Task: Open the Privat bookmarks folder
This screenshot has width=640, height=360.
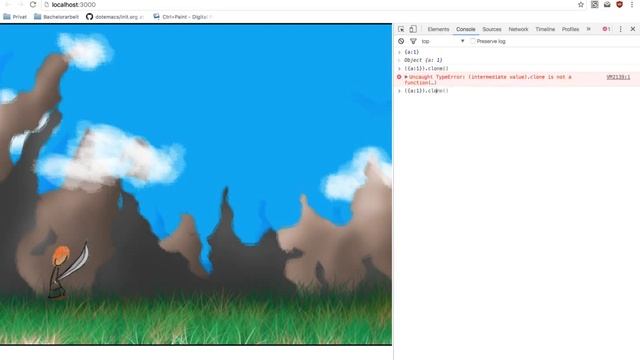Action: click(15, 17)
